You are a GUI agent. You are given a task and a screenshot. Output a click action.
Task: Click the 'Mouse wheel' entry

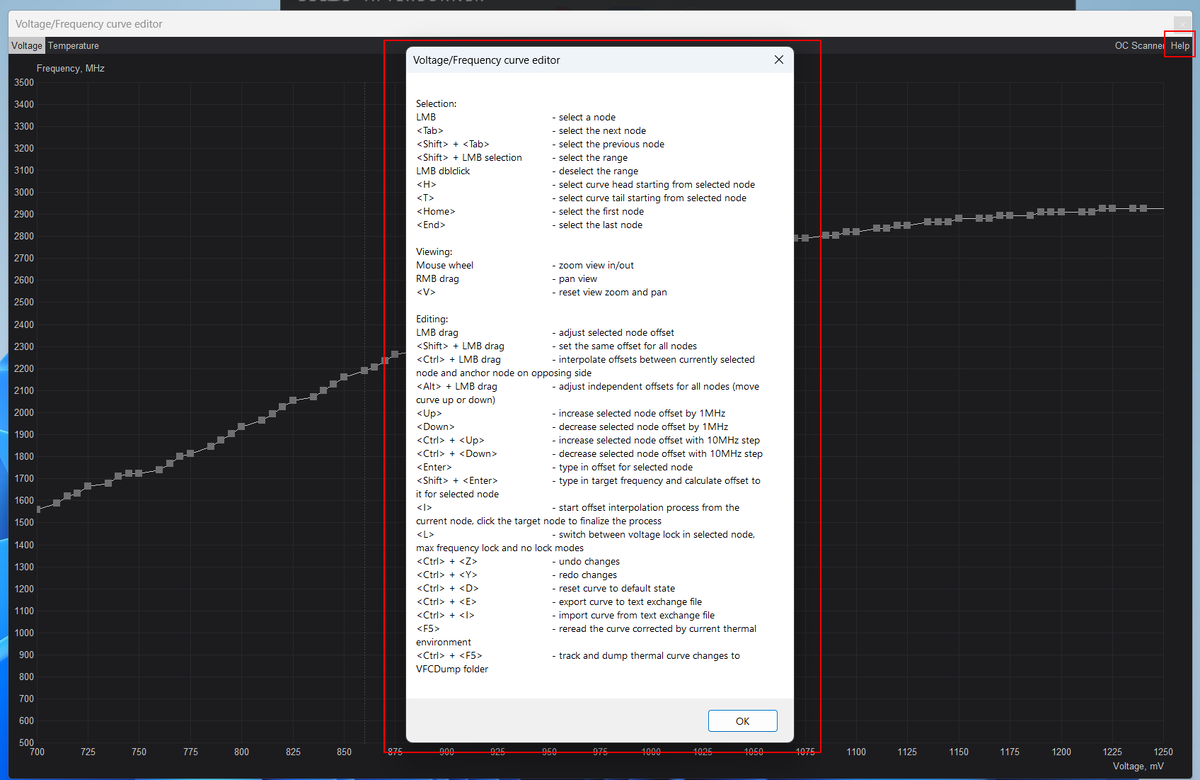click(x=445, y=265)
